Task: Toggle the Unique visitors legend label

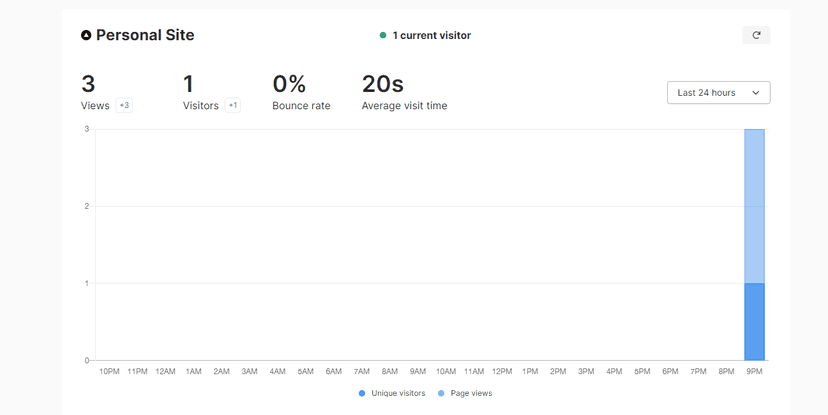Action: click(x=398, y=393)
